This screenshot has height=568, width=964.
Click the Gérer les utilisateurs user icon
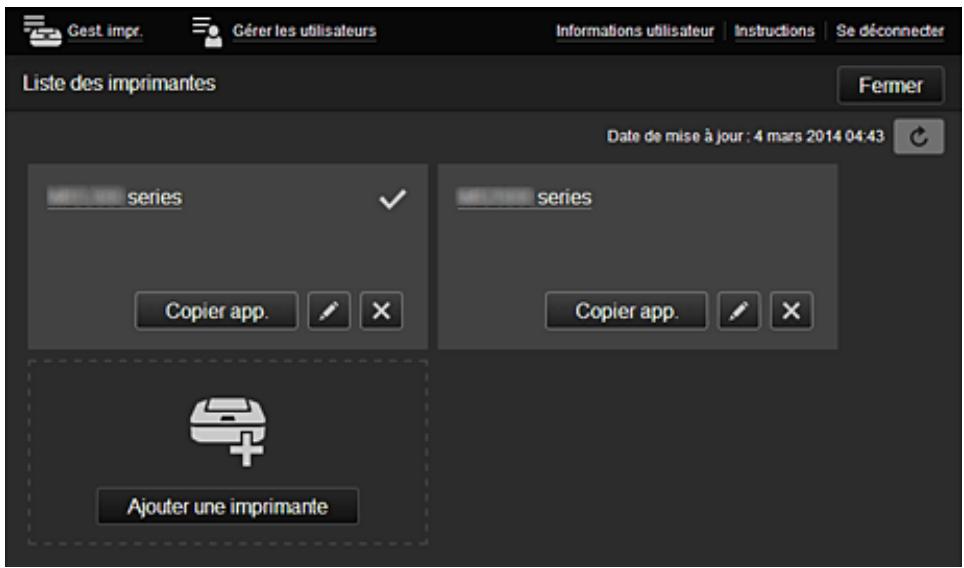coord(207,30)
